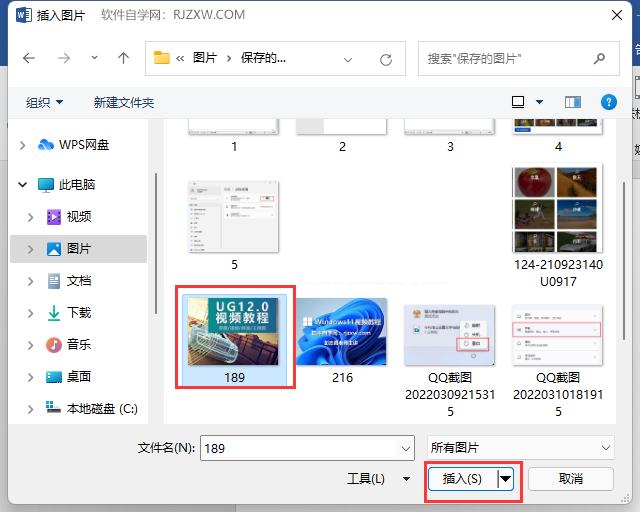Click the yellow folder icon in address bar

pos(162,58)
